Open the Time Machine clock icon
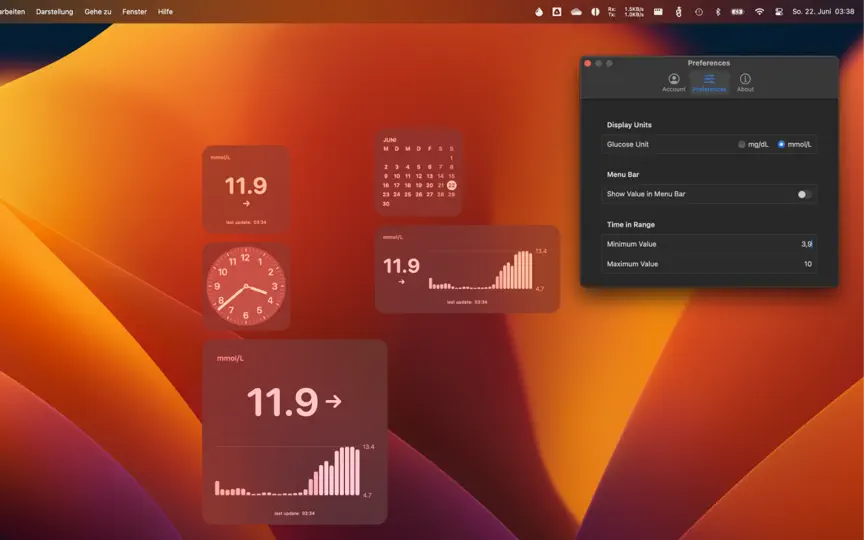Screen dimensions: 864x540 click(x=699, y=12)
